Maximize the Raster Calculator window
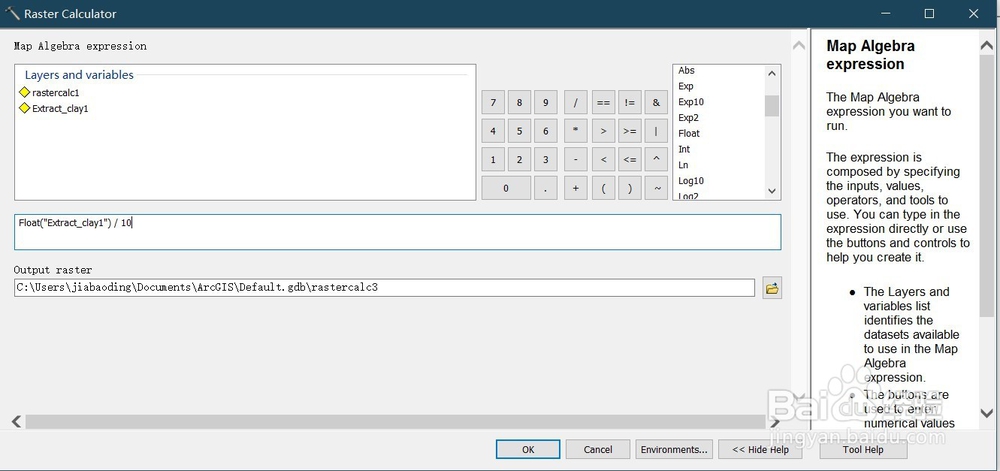This screenshot has width=1000, height=471. [x=929, y=13]
